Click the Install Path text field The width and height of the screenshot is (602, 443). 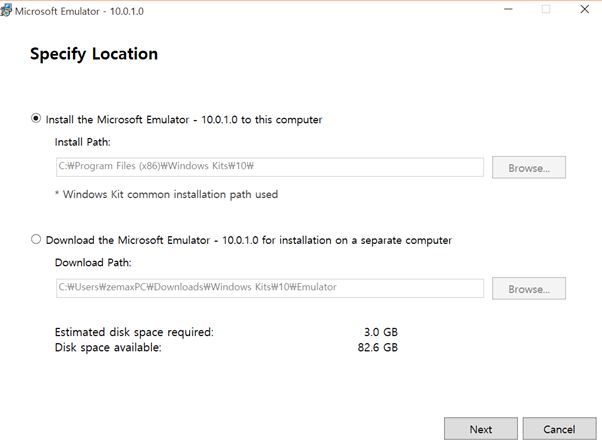(269, 167)
